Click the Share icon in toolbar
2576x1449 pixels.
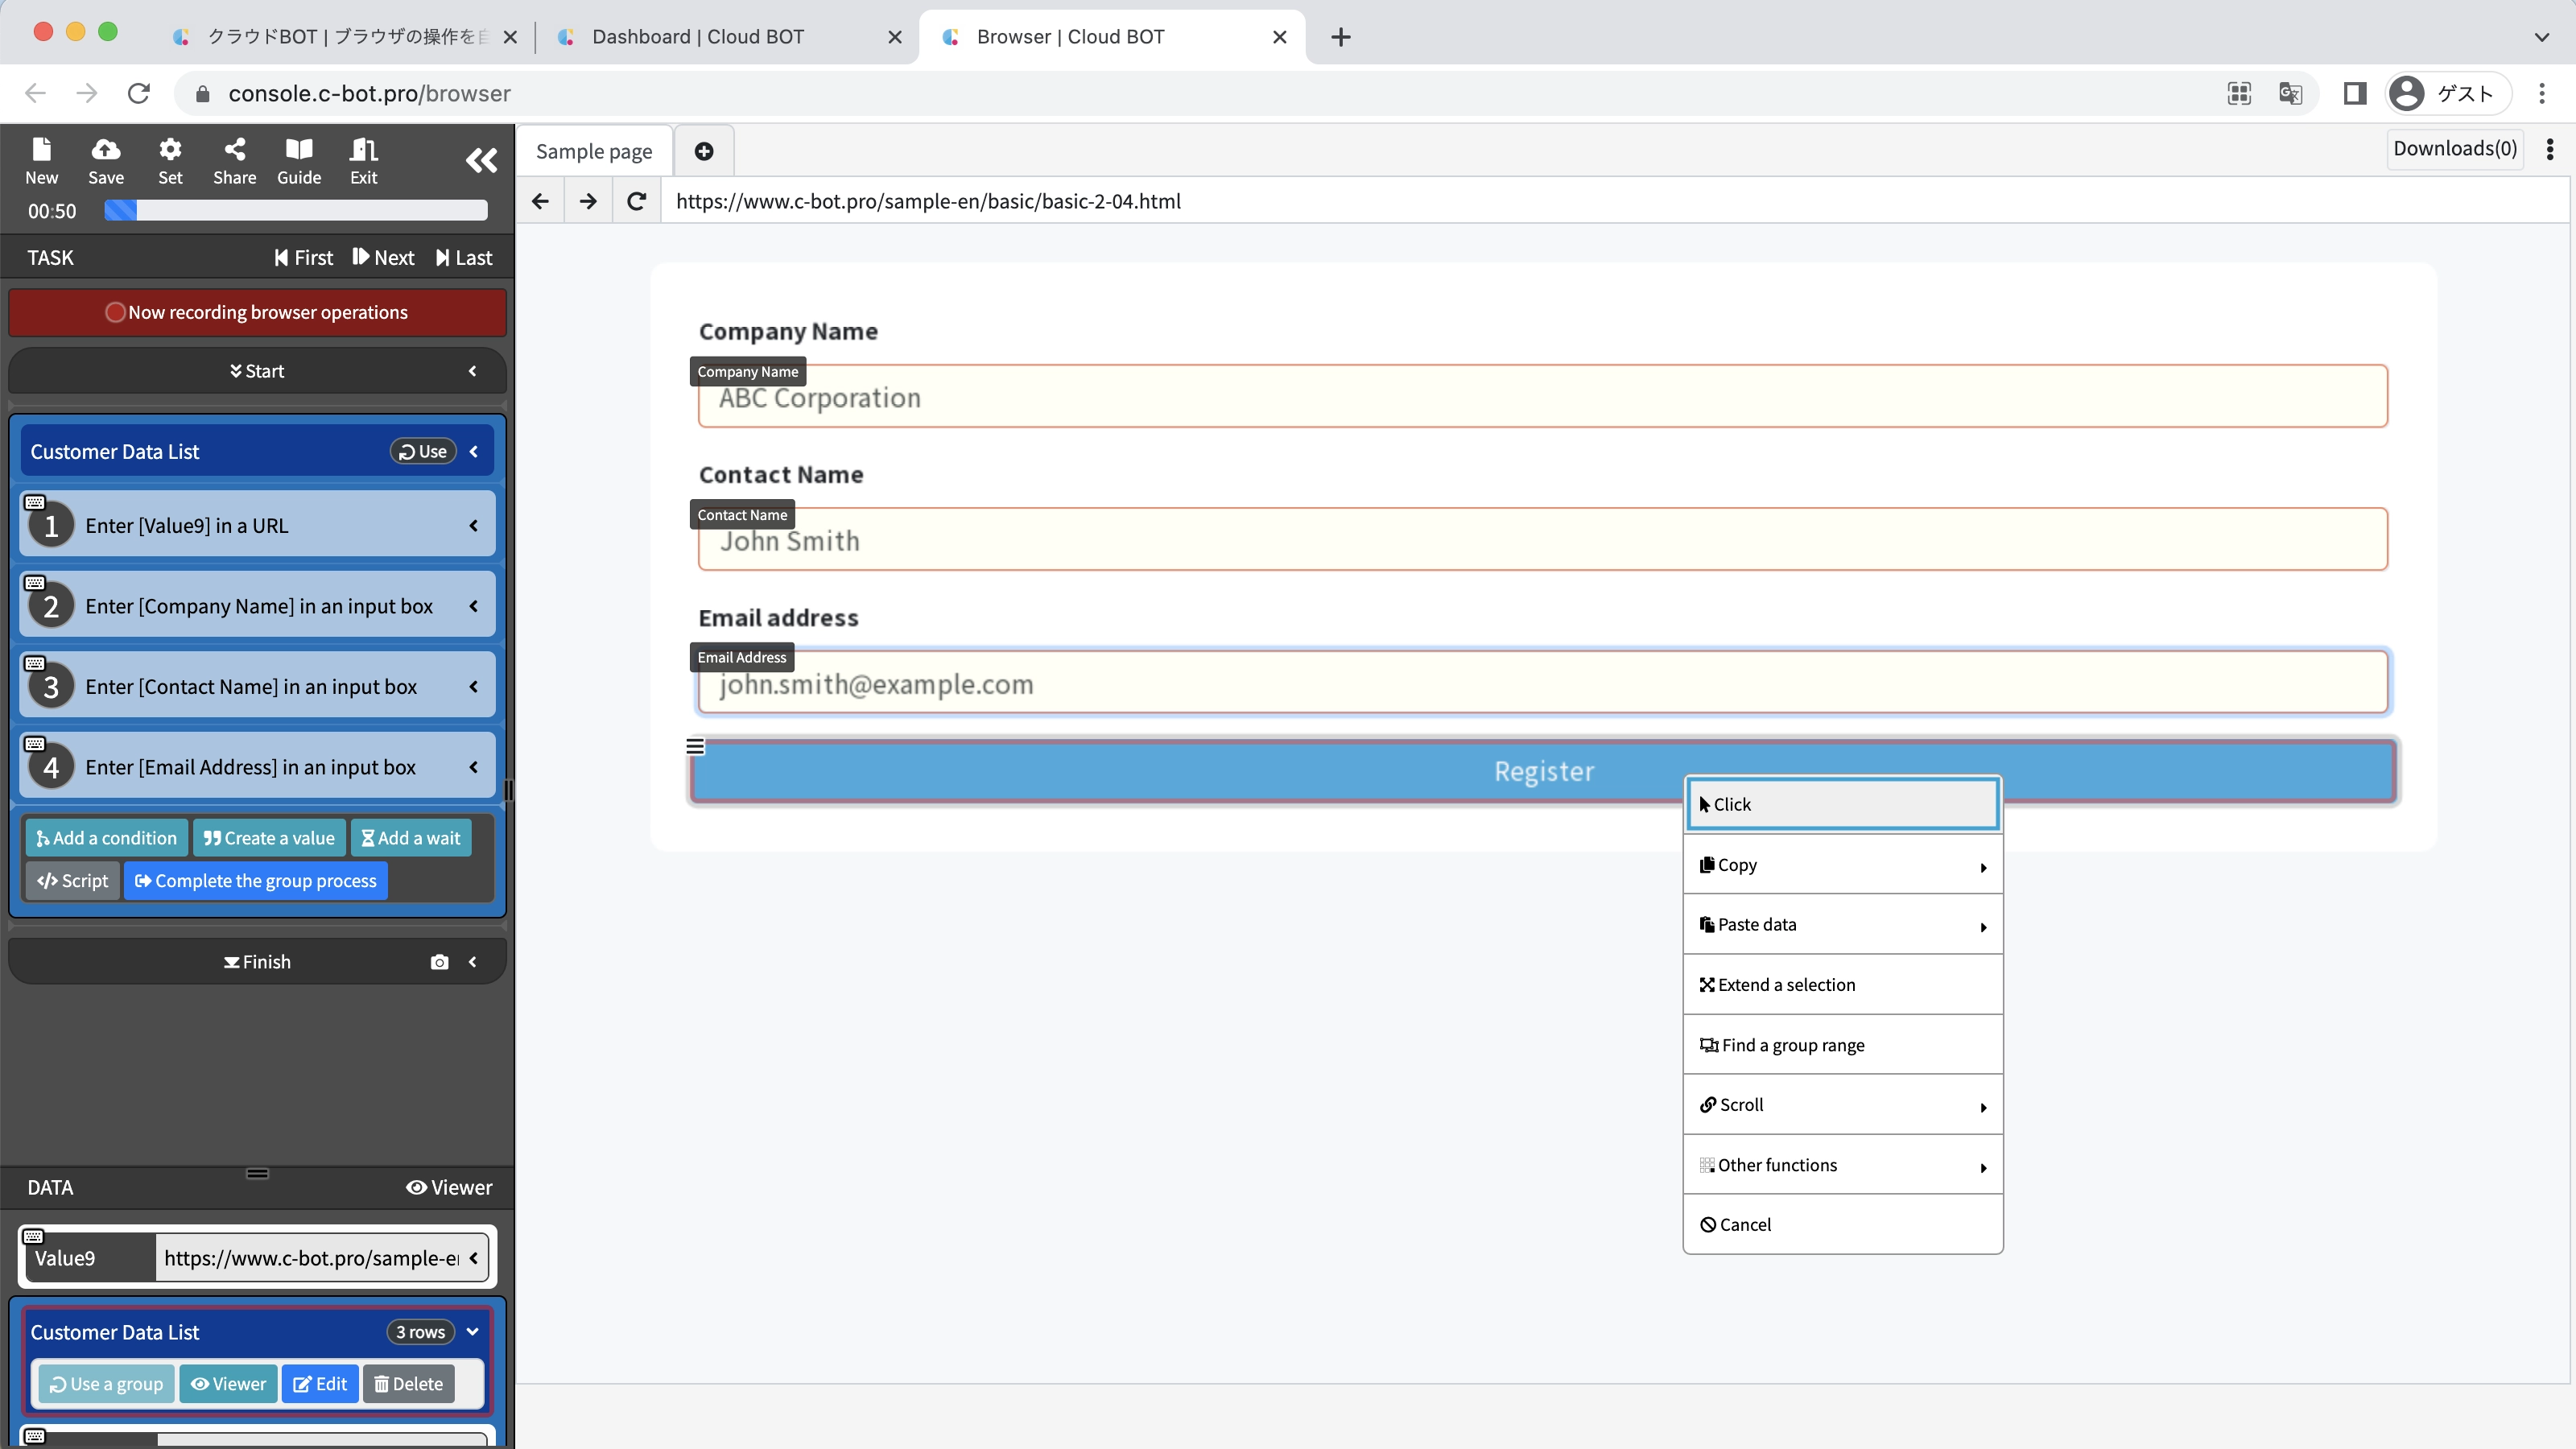pyautogui.click(x=234, y=160)
